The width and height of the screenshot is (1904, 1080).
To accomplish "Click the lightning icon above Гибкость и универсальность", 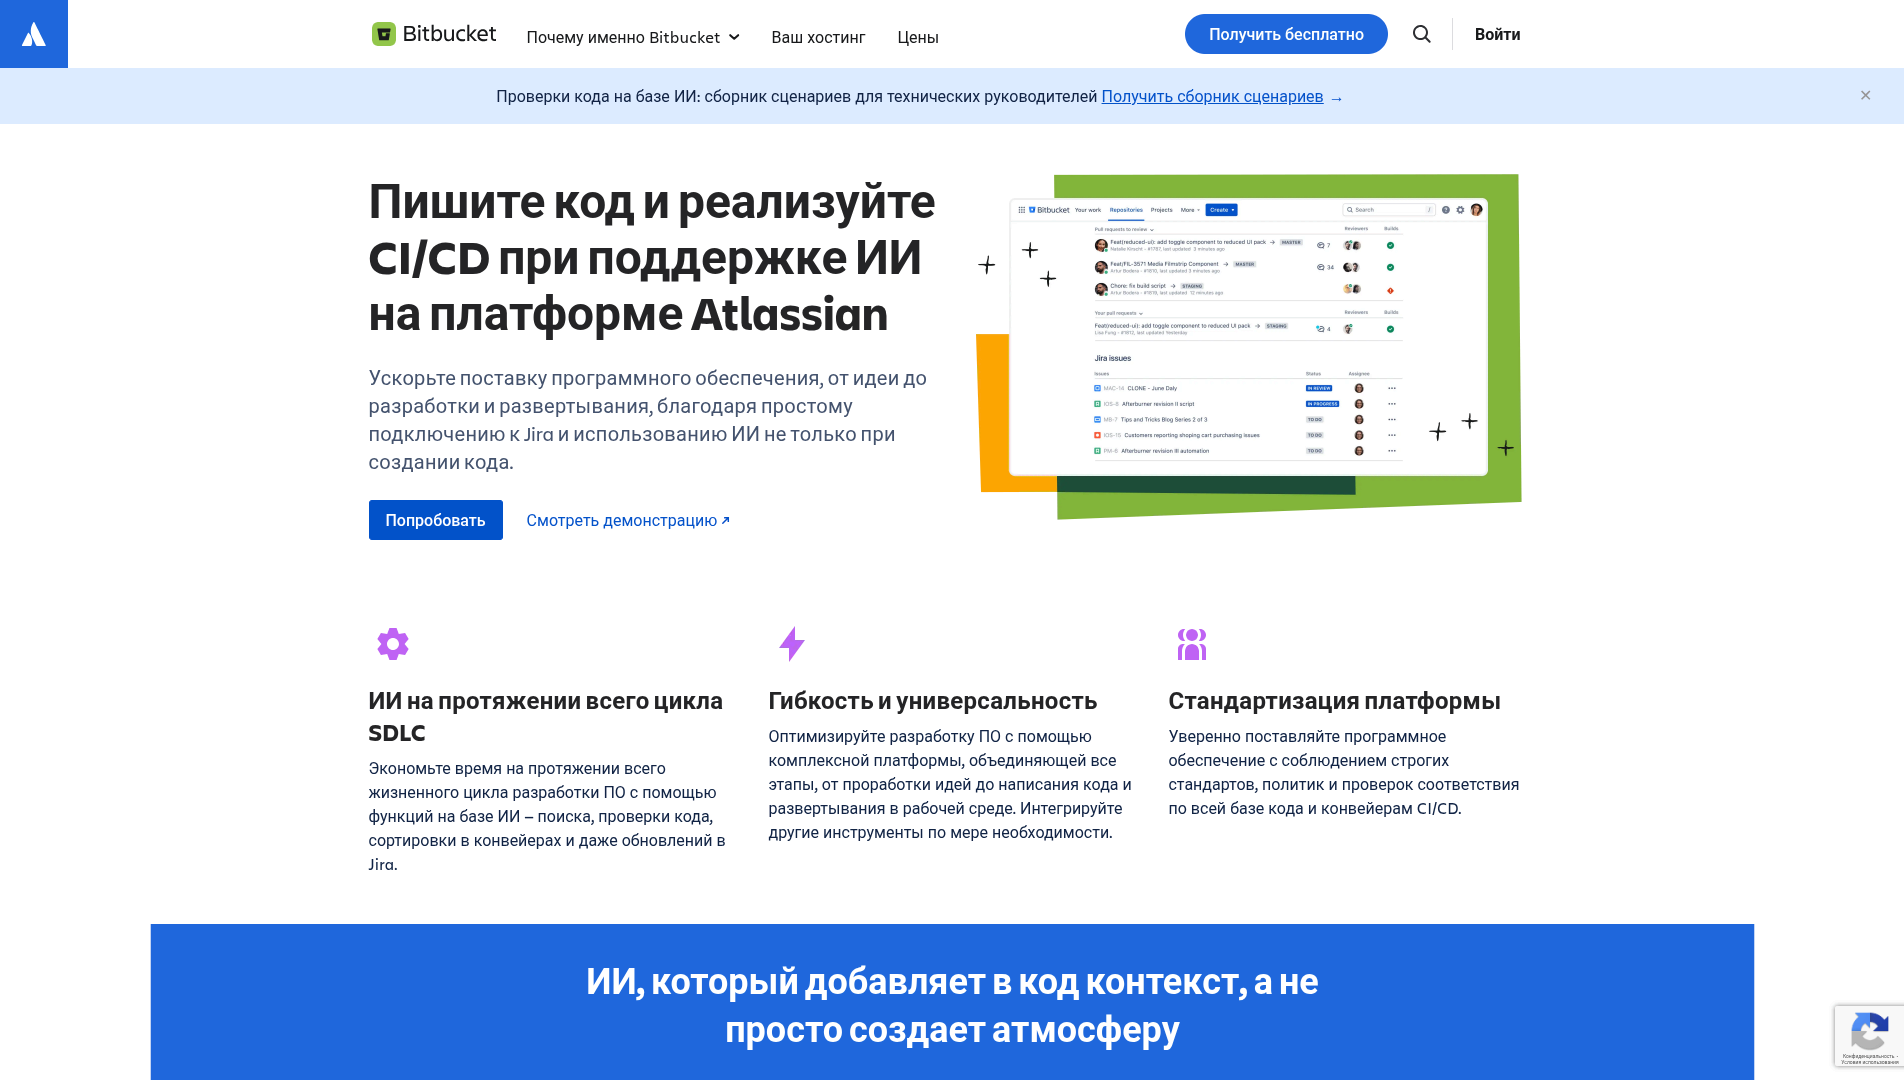I will [x=792, y=644].
